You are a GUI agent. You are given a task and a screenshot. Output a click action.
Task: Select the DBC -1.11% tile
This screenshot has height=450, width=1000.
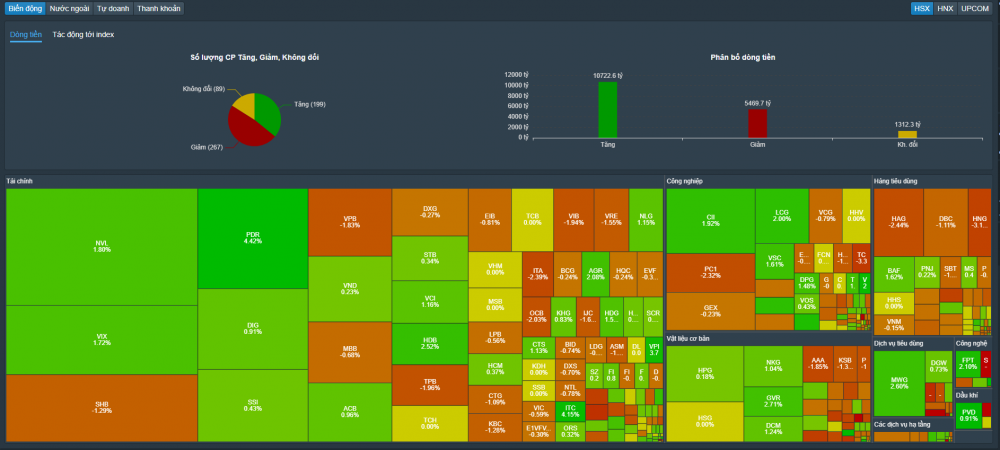945,222
